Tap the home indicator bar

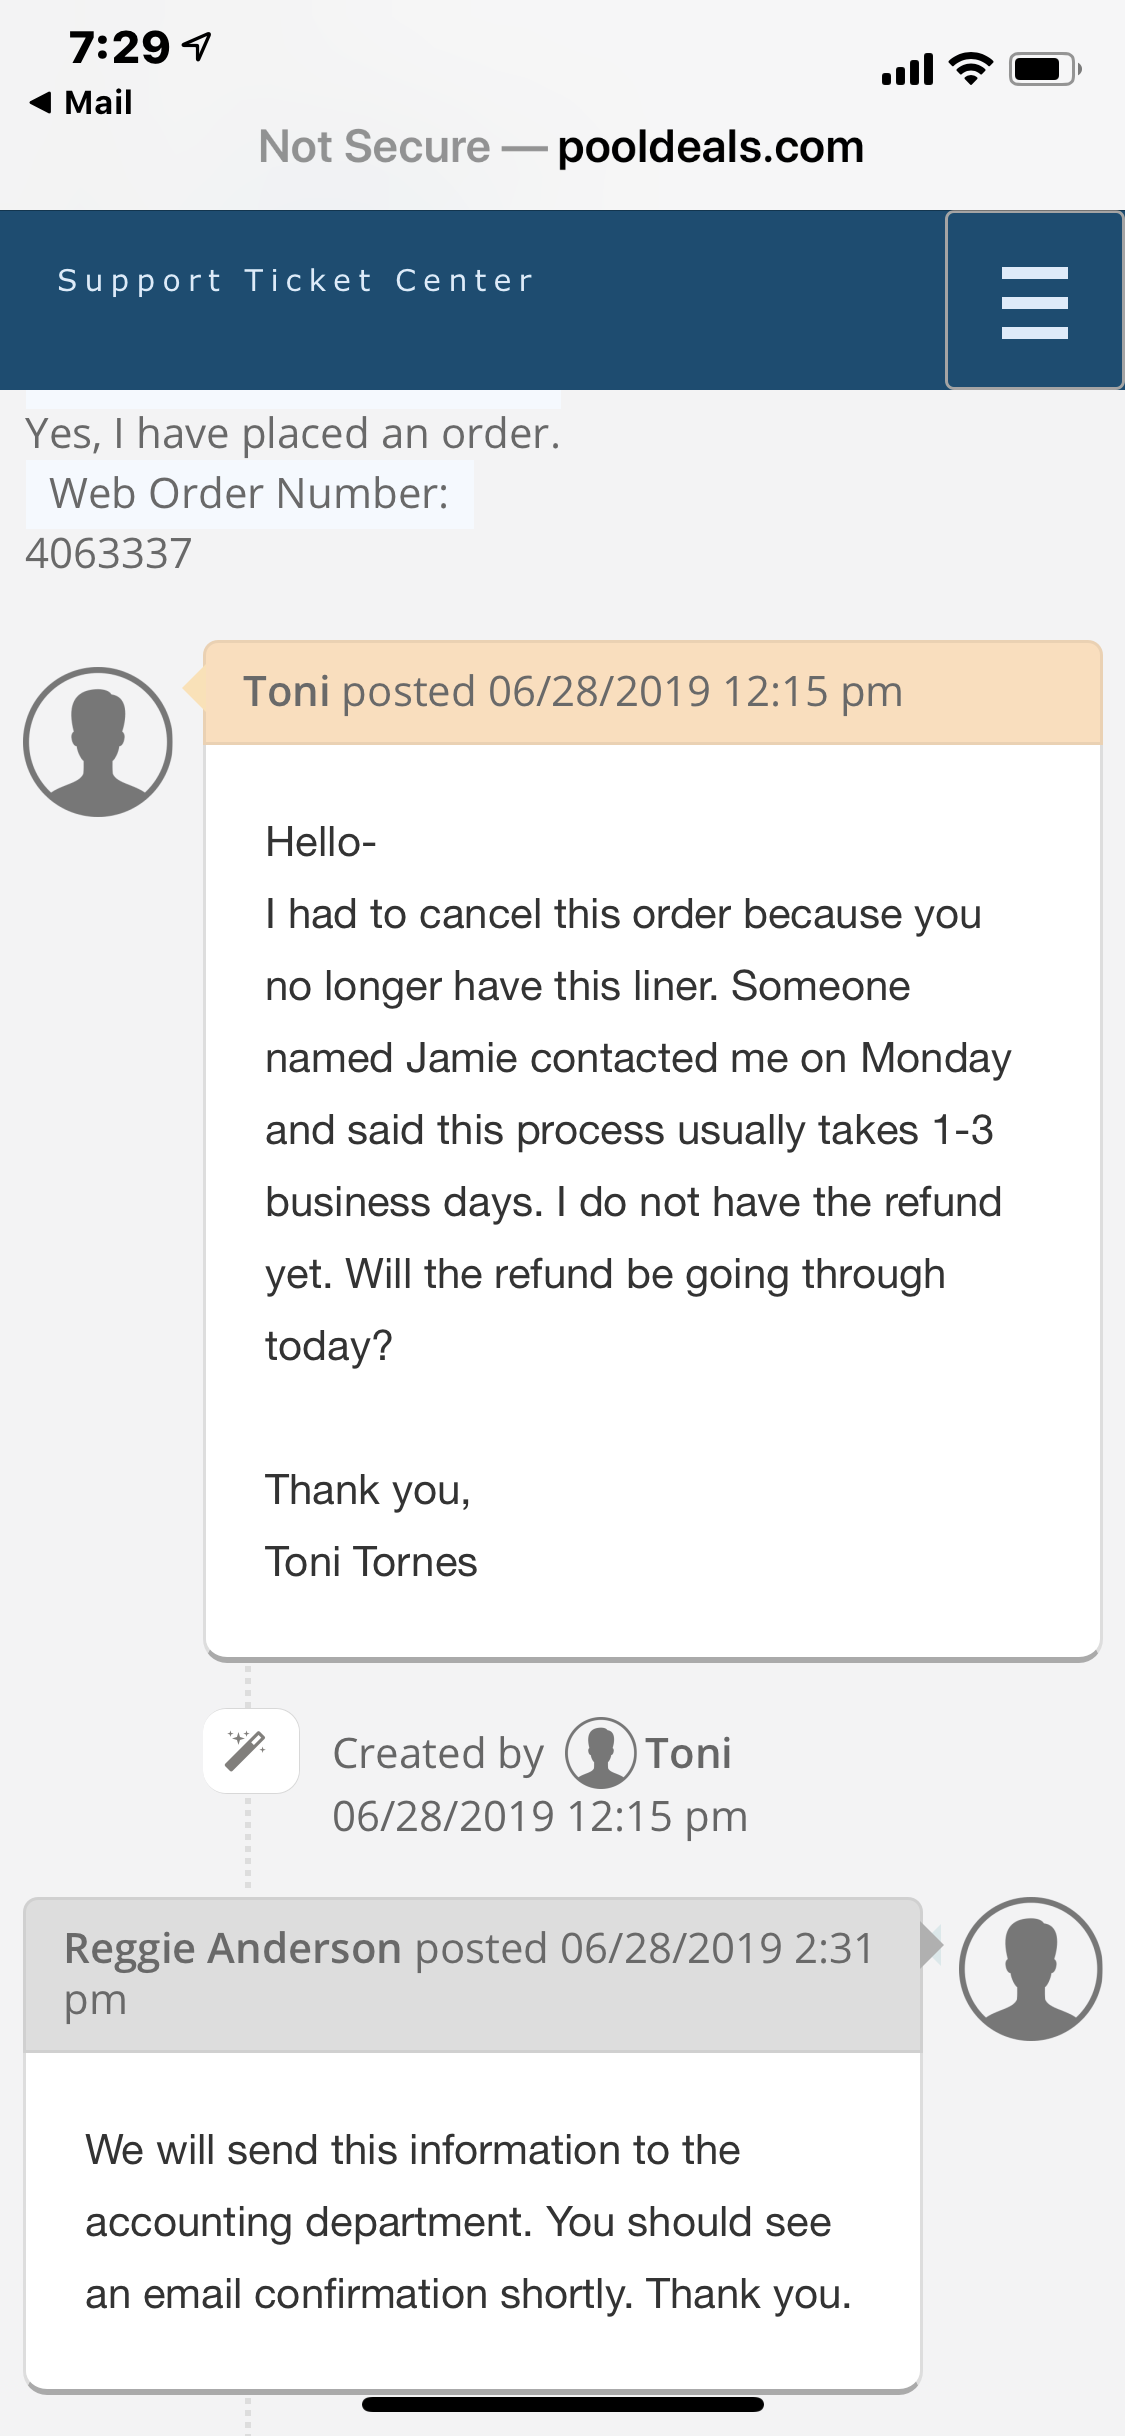pyautogui.click(x=563, y=2404)
